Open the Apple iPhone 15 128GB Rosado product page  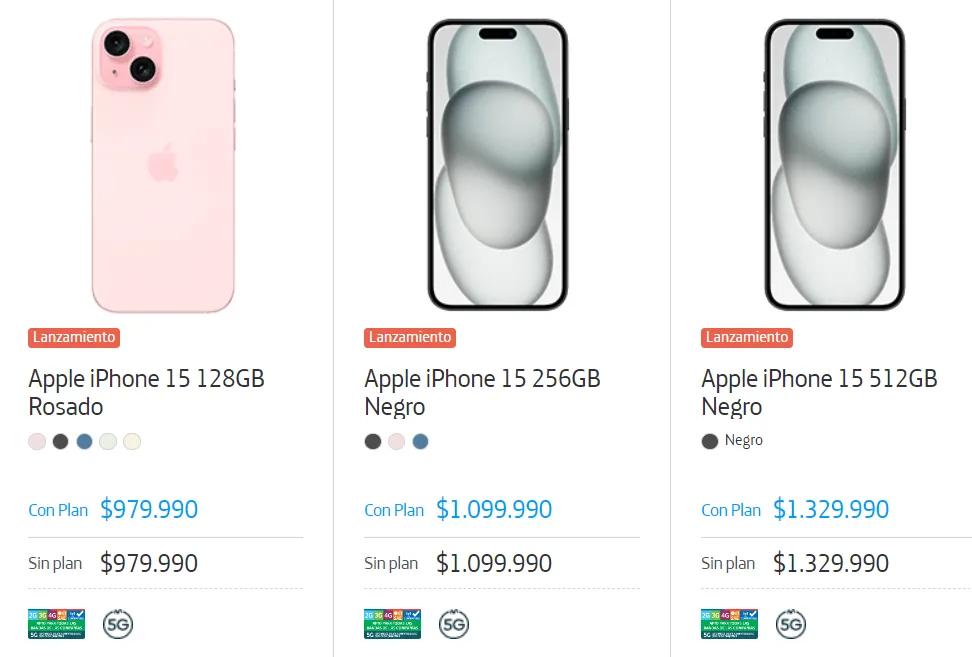coord(145,392)
